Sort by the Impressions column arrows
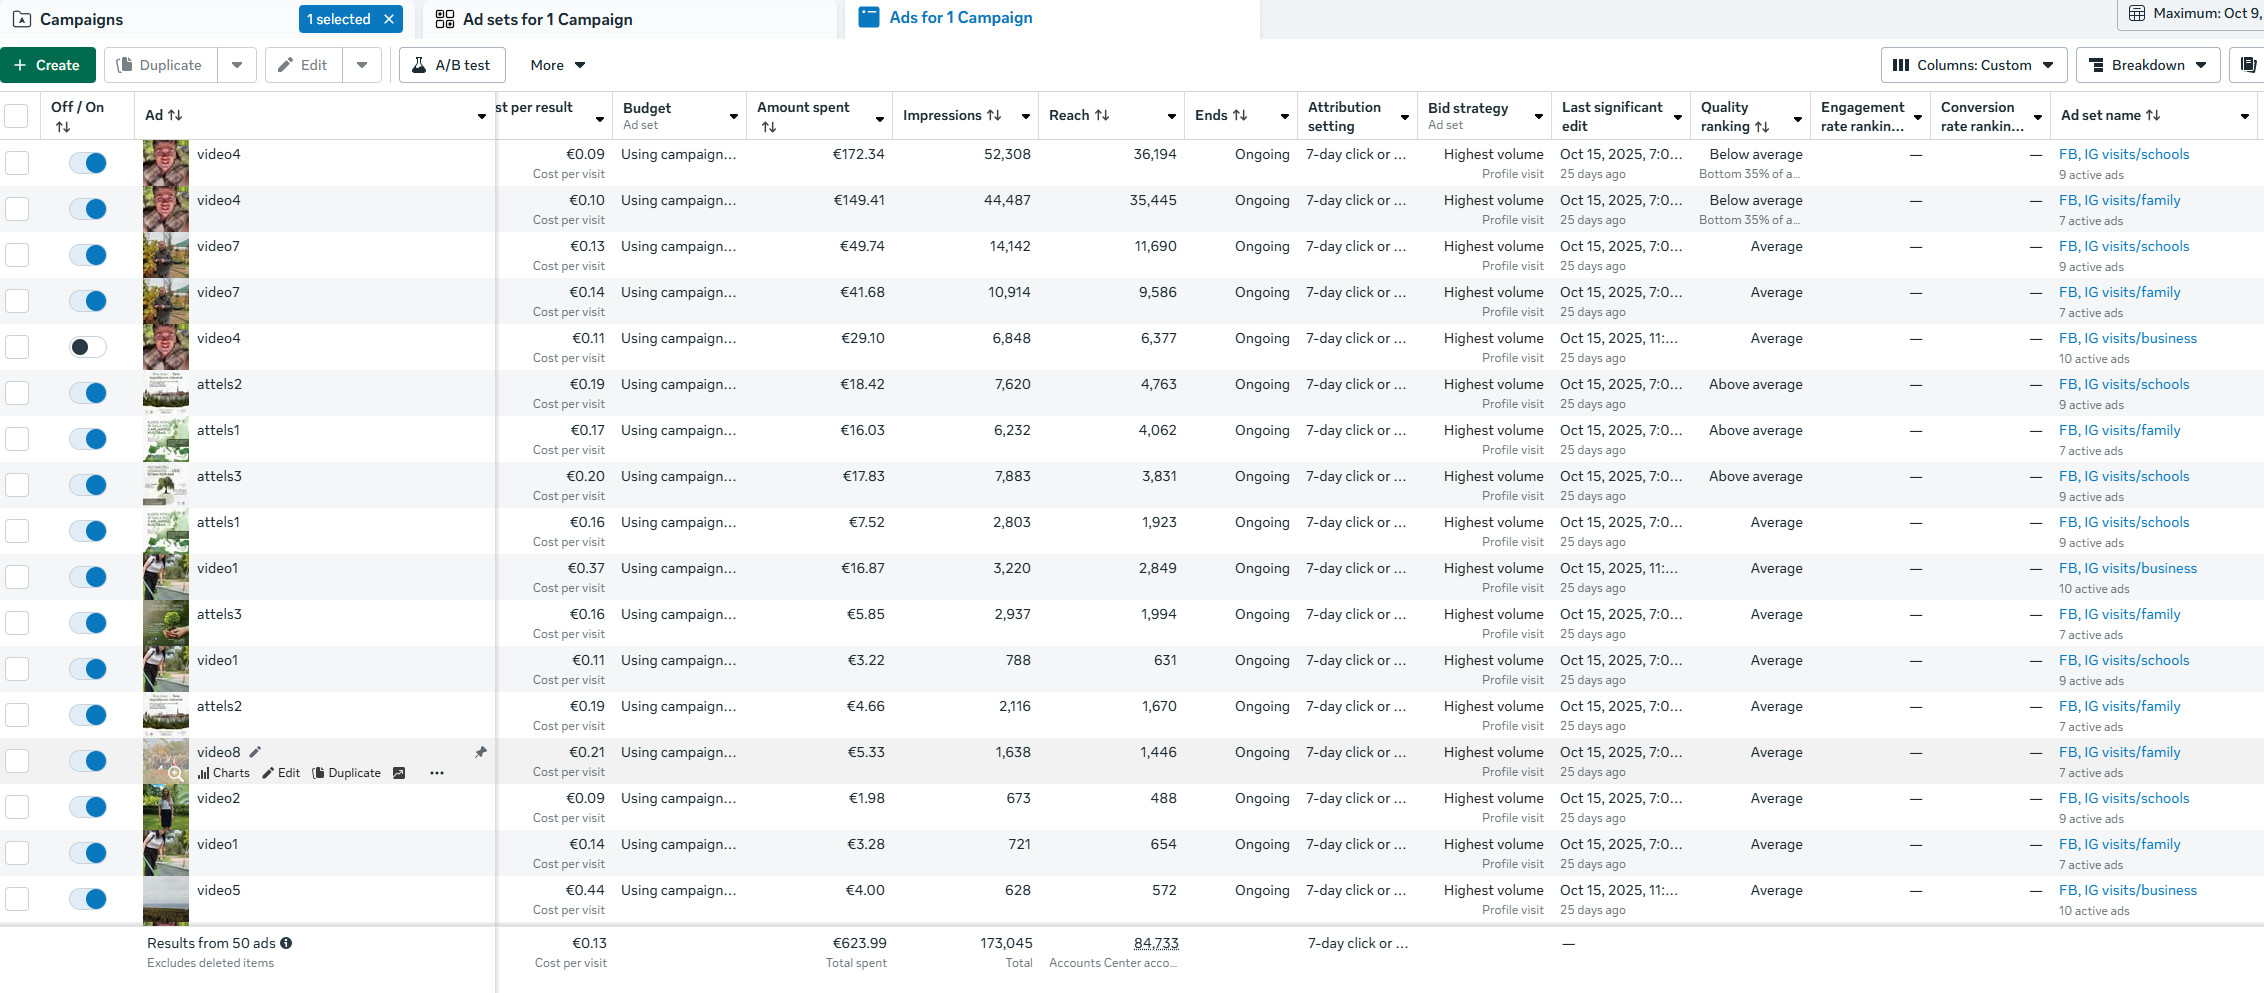This screenshot has height=993, width=2264. pos(994,115)
